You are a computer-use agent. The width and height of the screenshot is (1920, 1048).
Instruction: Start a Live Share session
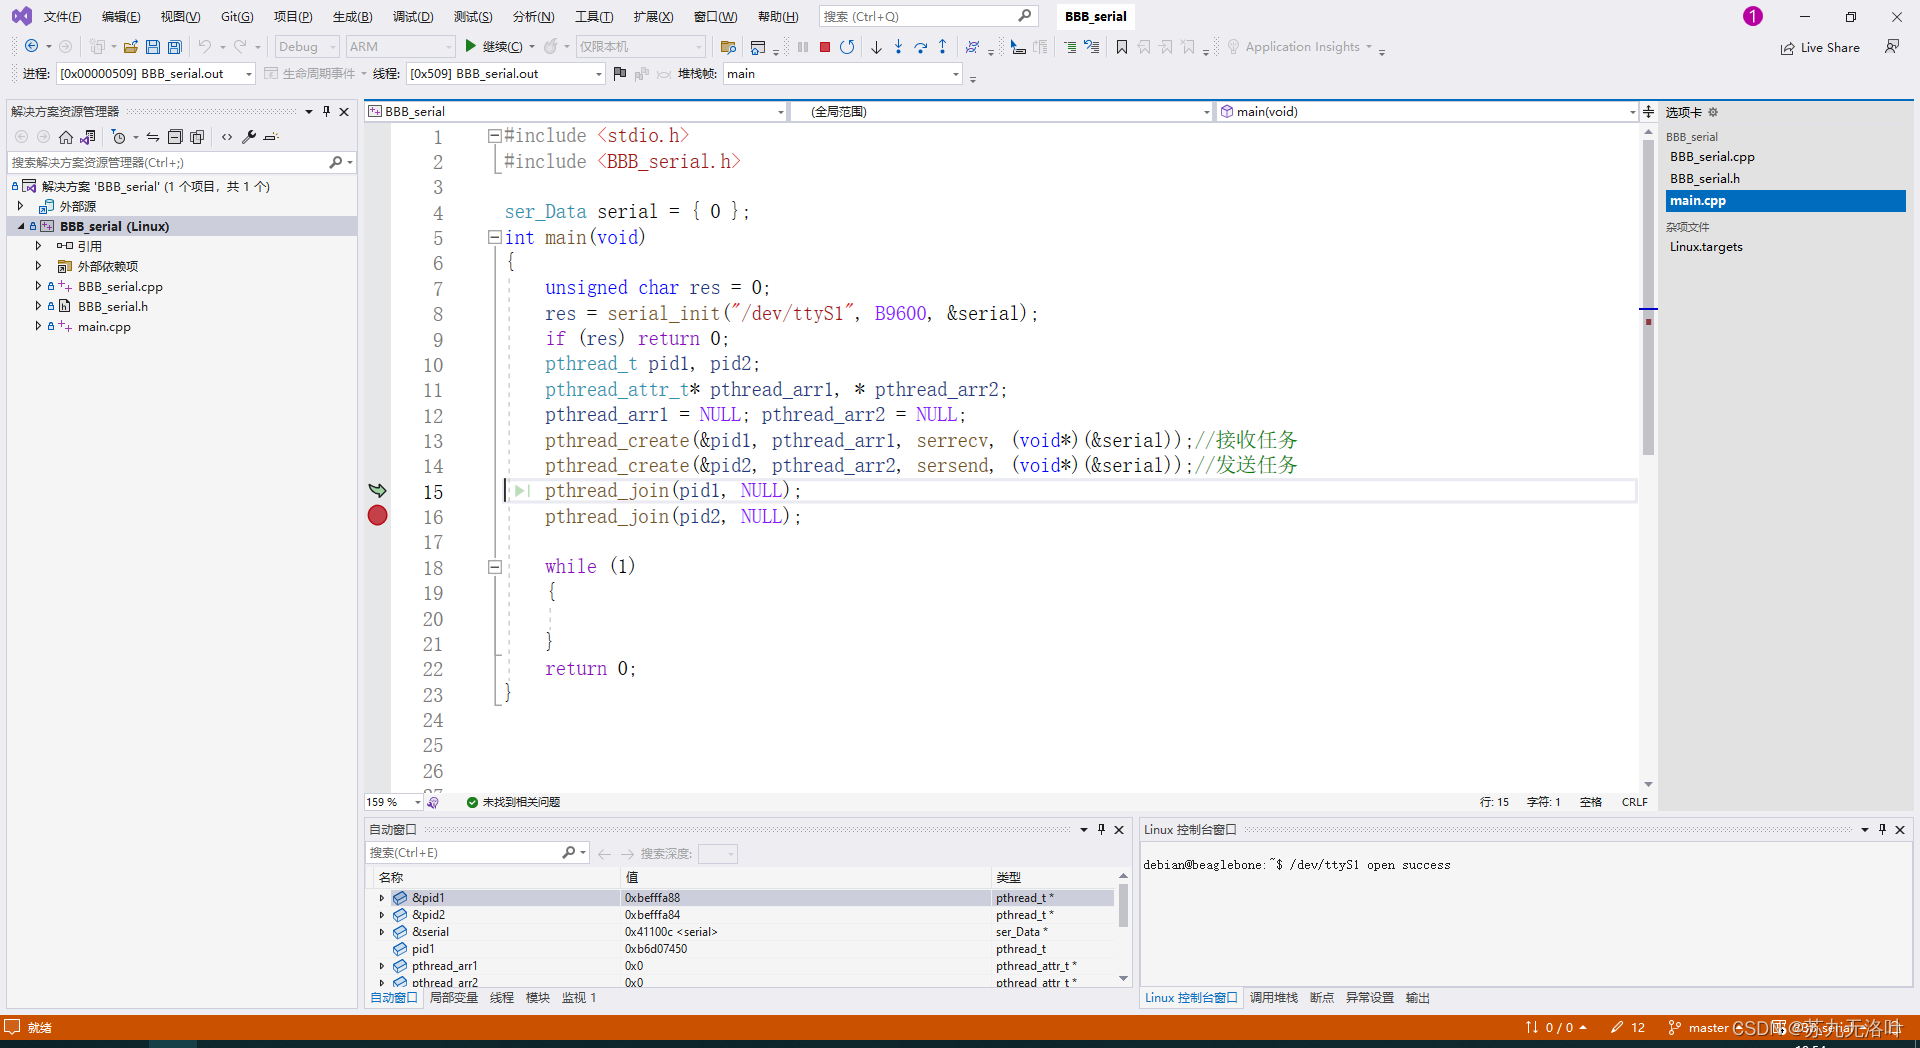[x=1821, y=47]
